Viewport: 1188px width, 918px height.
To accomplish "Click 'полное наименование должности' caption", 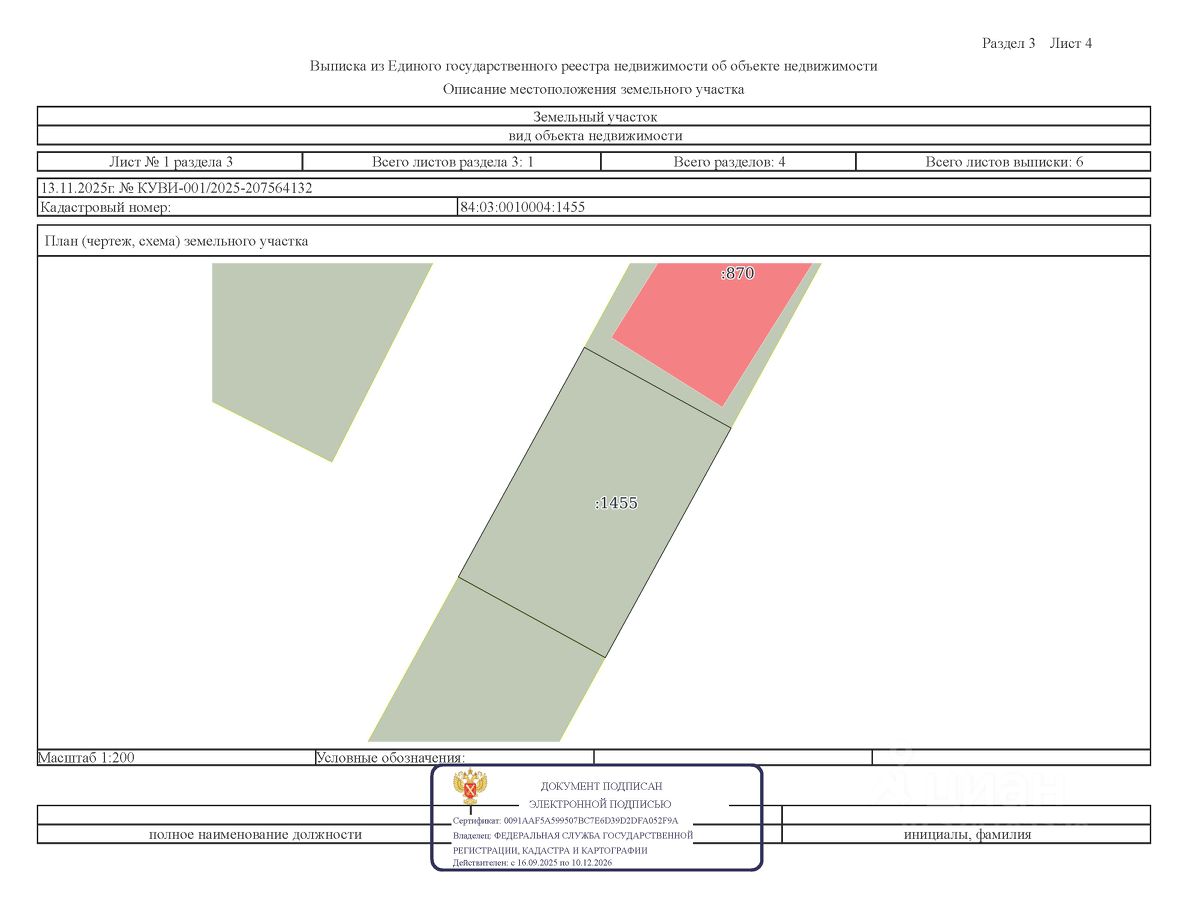I will click(255, 835).
